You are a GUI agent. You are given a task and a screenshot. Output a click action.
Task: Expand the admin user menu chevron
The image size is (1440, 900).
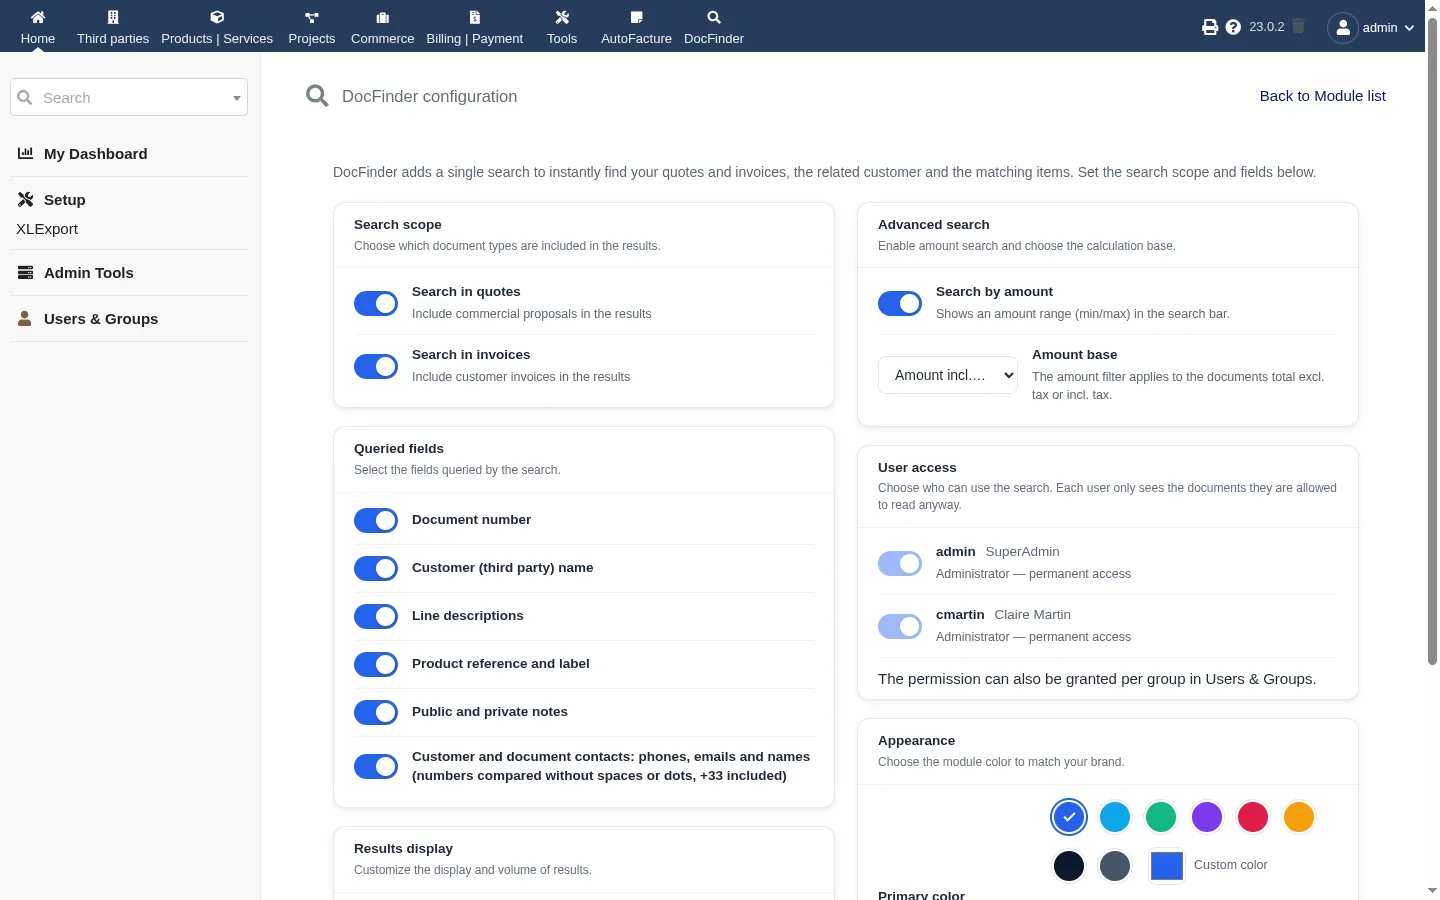1409,28
